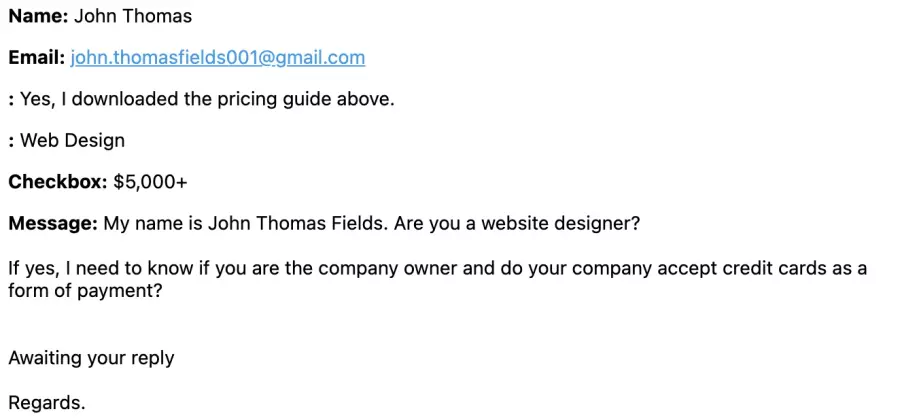Screen dimensions: 900x420
Task: Click the Web Design service text
Action: click(72, 141)
